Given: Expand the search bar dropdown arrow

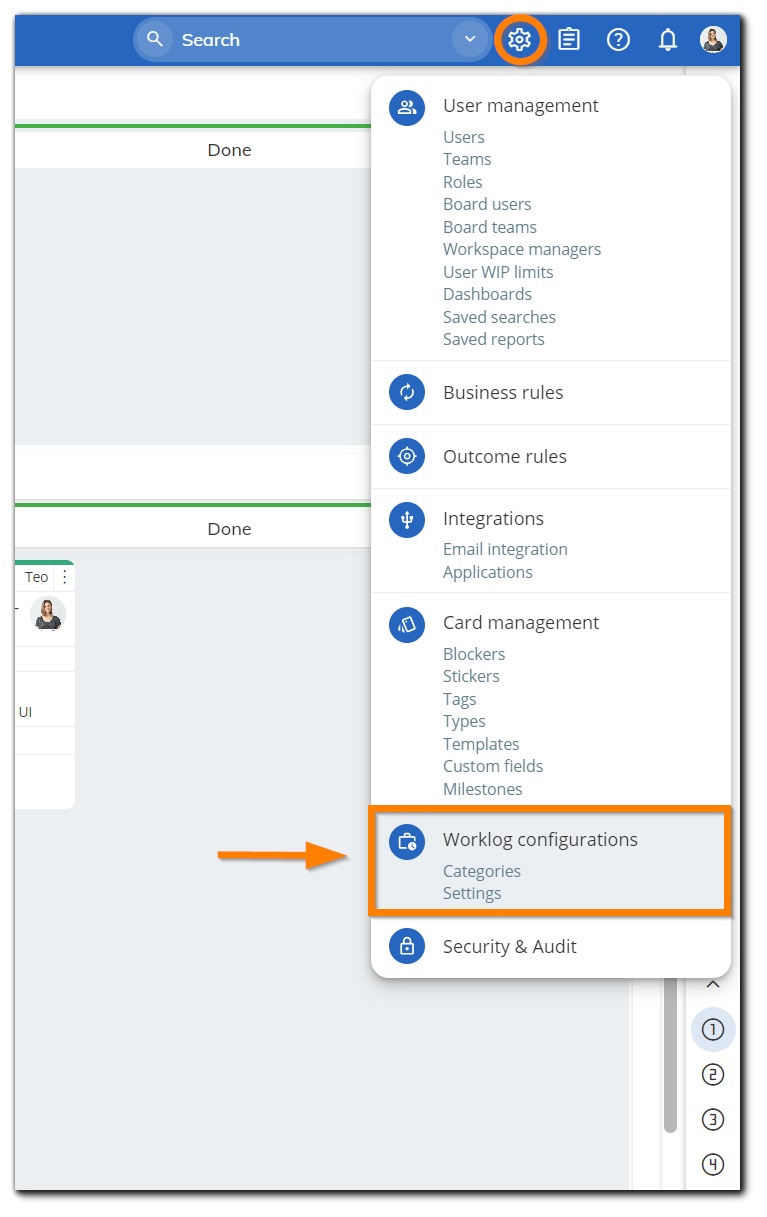Looking at the screenshot, I should click(x=470, y=39).
